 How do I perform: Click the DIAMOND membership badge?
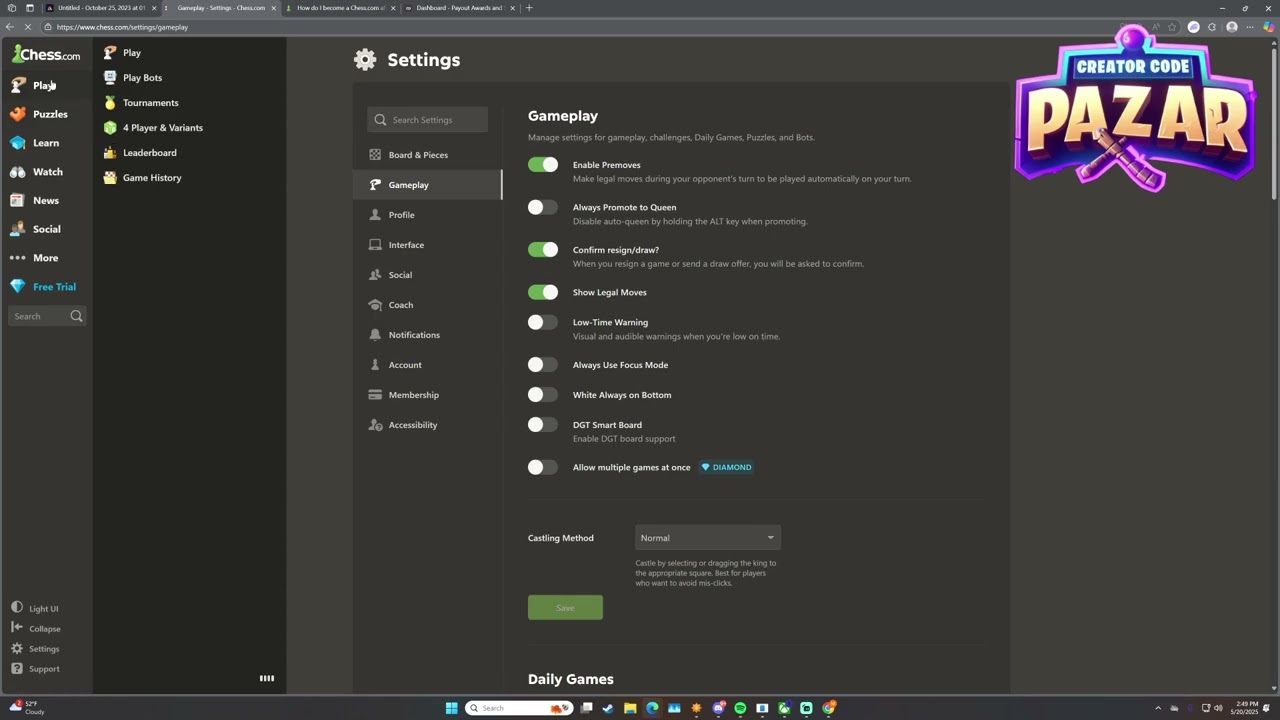[x=726, y=467]
